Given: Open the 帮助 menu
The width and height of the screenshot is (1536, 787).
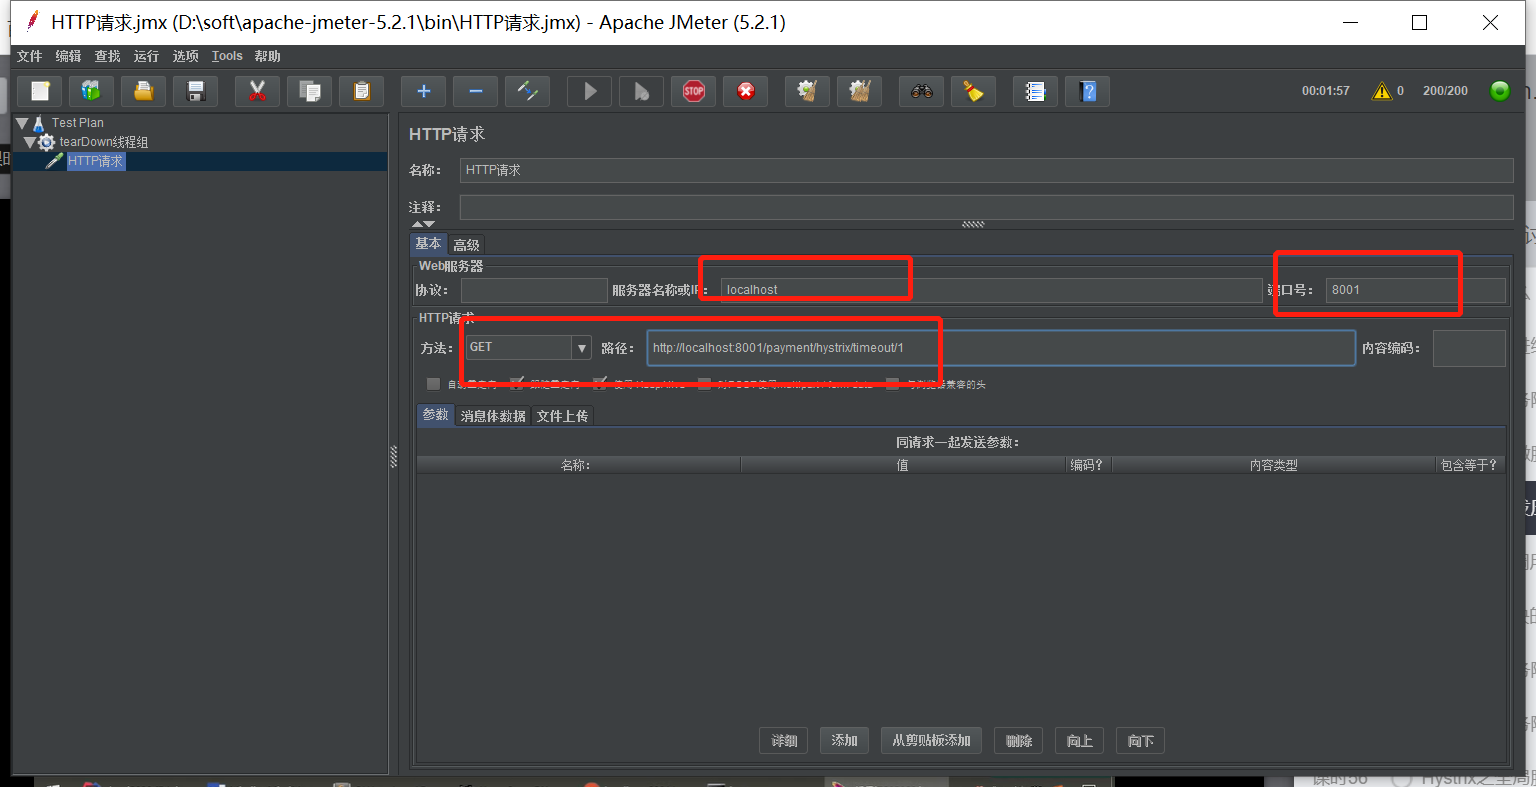Looking at the screenshot, I should (268, 56).
